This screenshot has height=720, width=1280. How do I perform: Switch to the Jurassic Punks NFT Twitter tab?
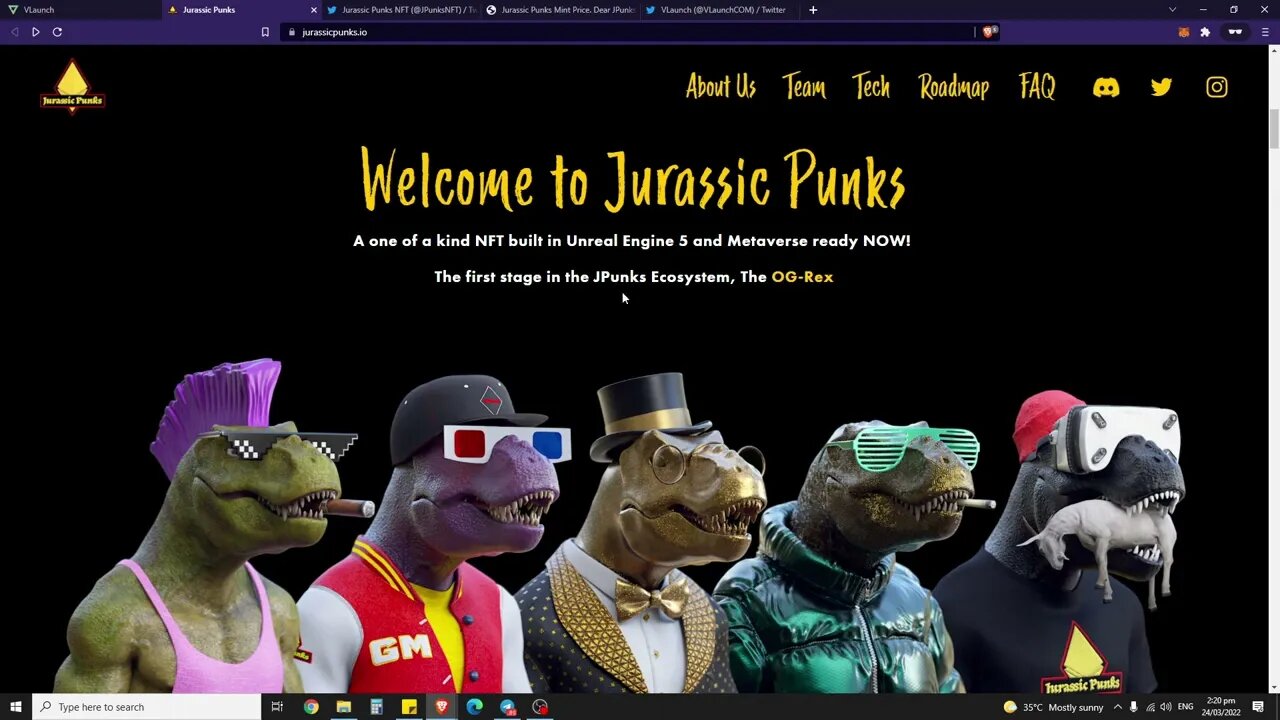(400, 10)
